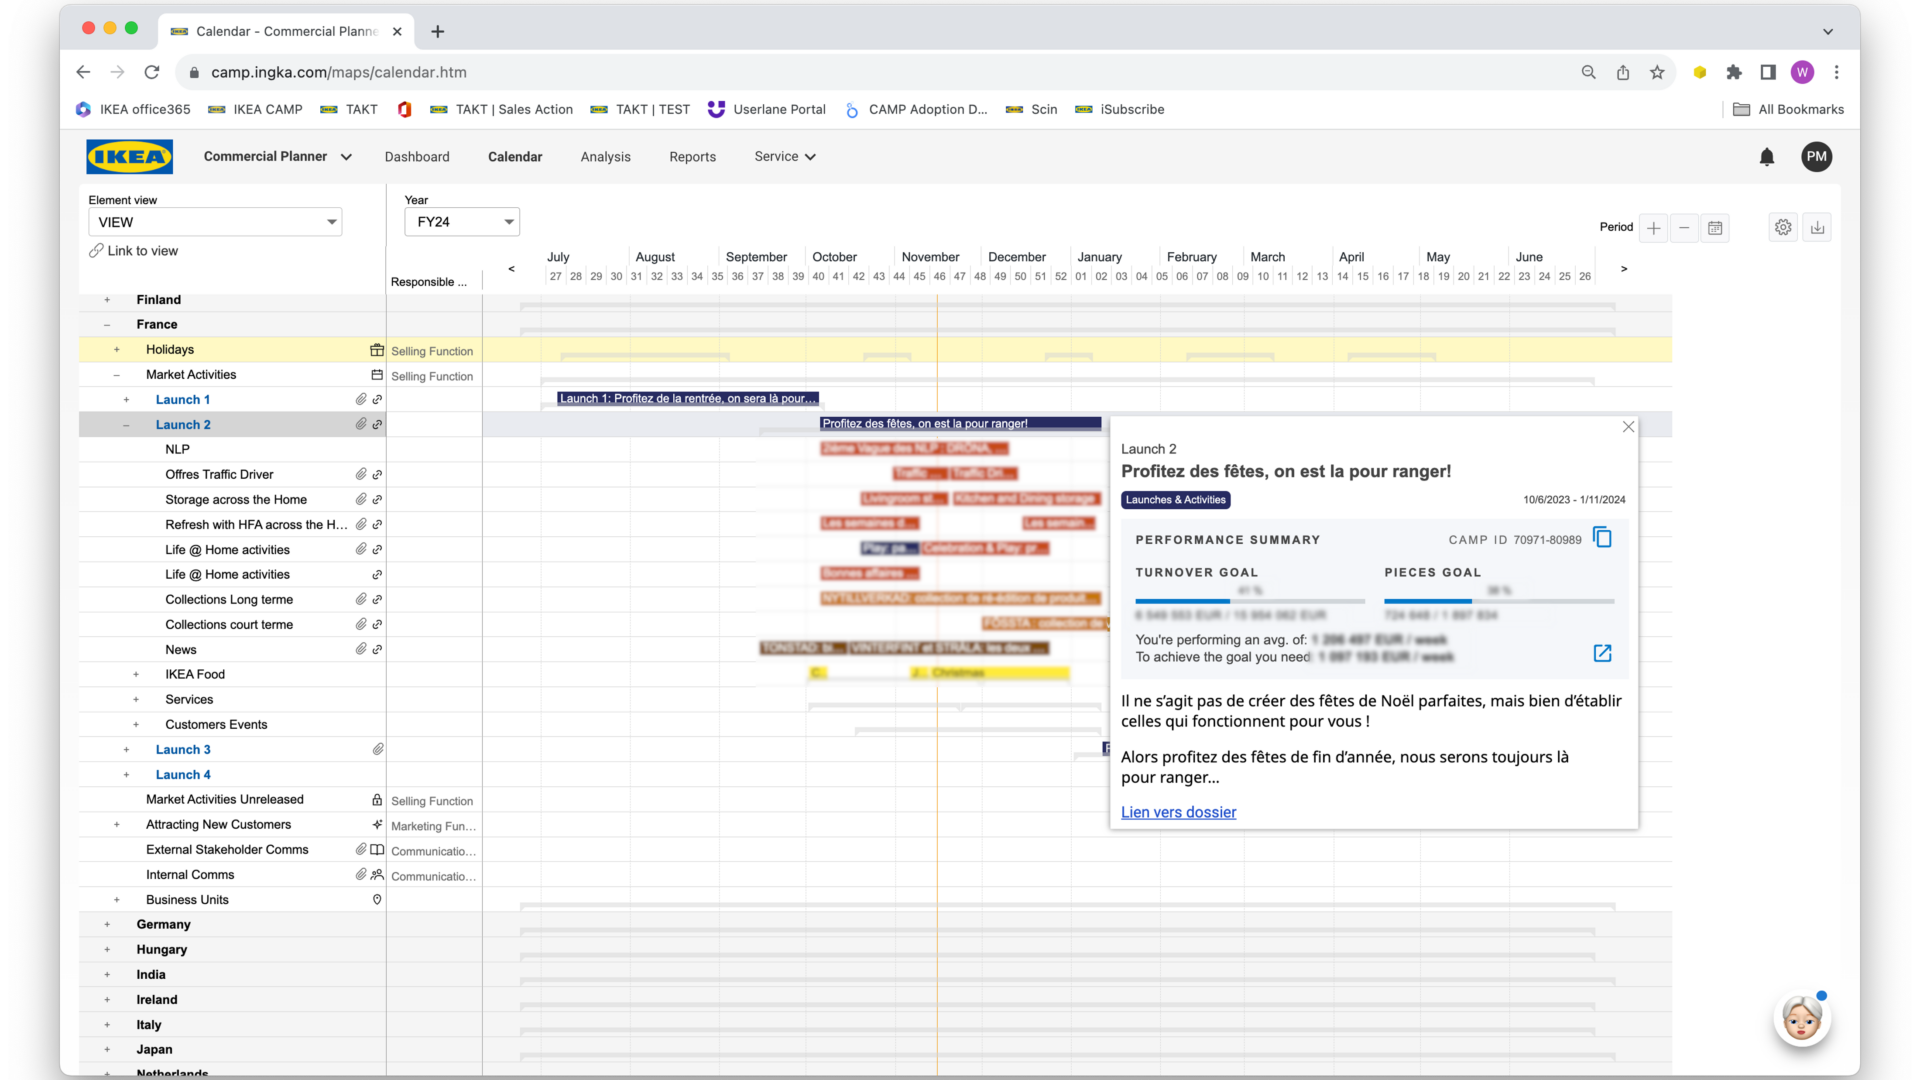Click the Market Activities row calendar icon
This screenshot has width=1920, height=1080.
click(377, 375)
